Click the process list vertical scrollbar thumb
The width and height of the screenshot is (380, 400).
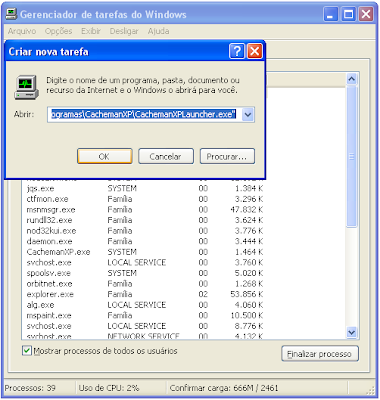point(351,156)
